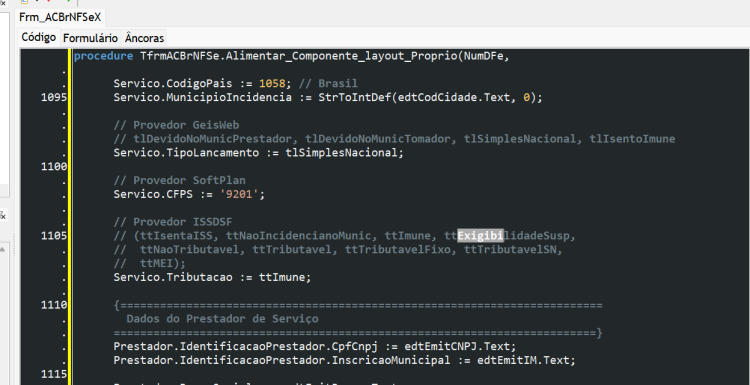
Task: Click 'tlIsentoImune' in the comment
Action: [632, 139]
